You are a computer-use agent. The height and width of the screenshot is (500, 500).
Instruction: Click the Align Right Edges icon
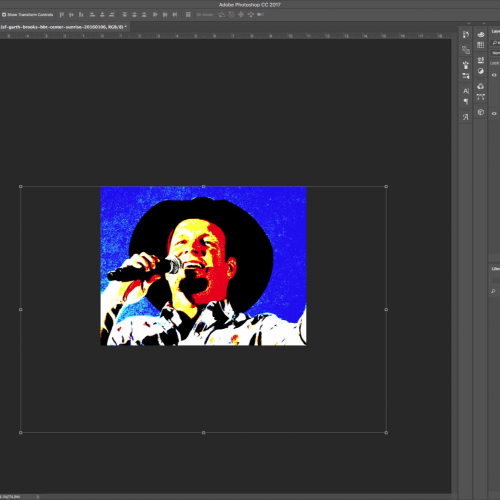click(112, 15)
